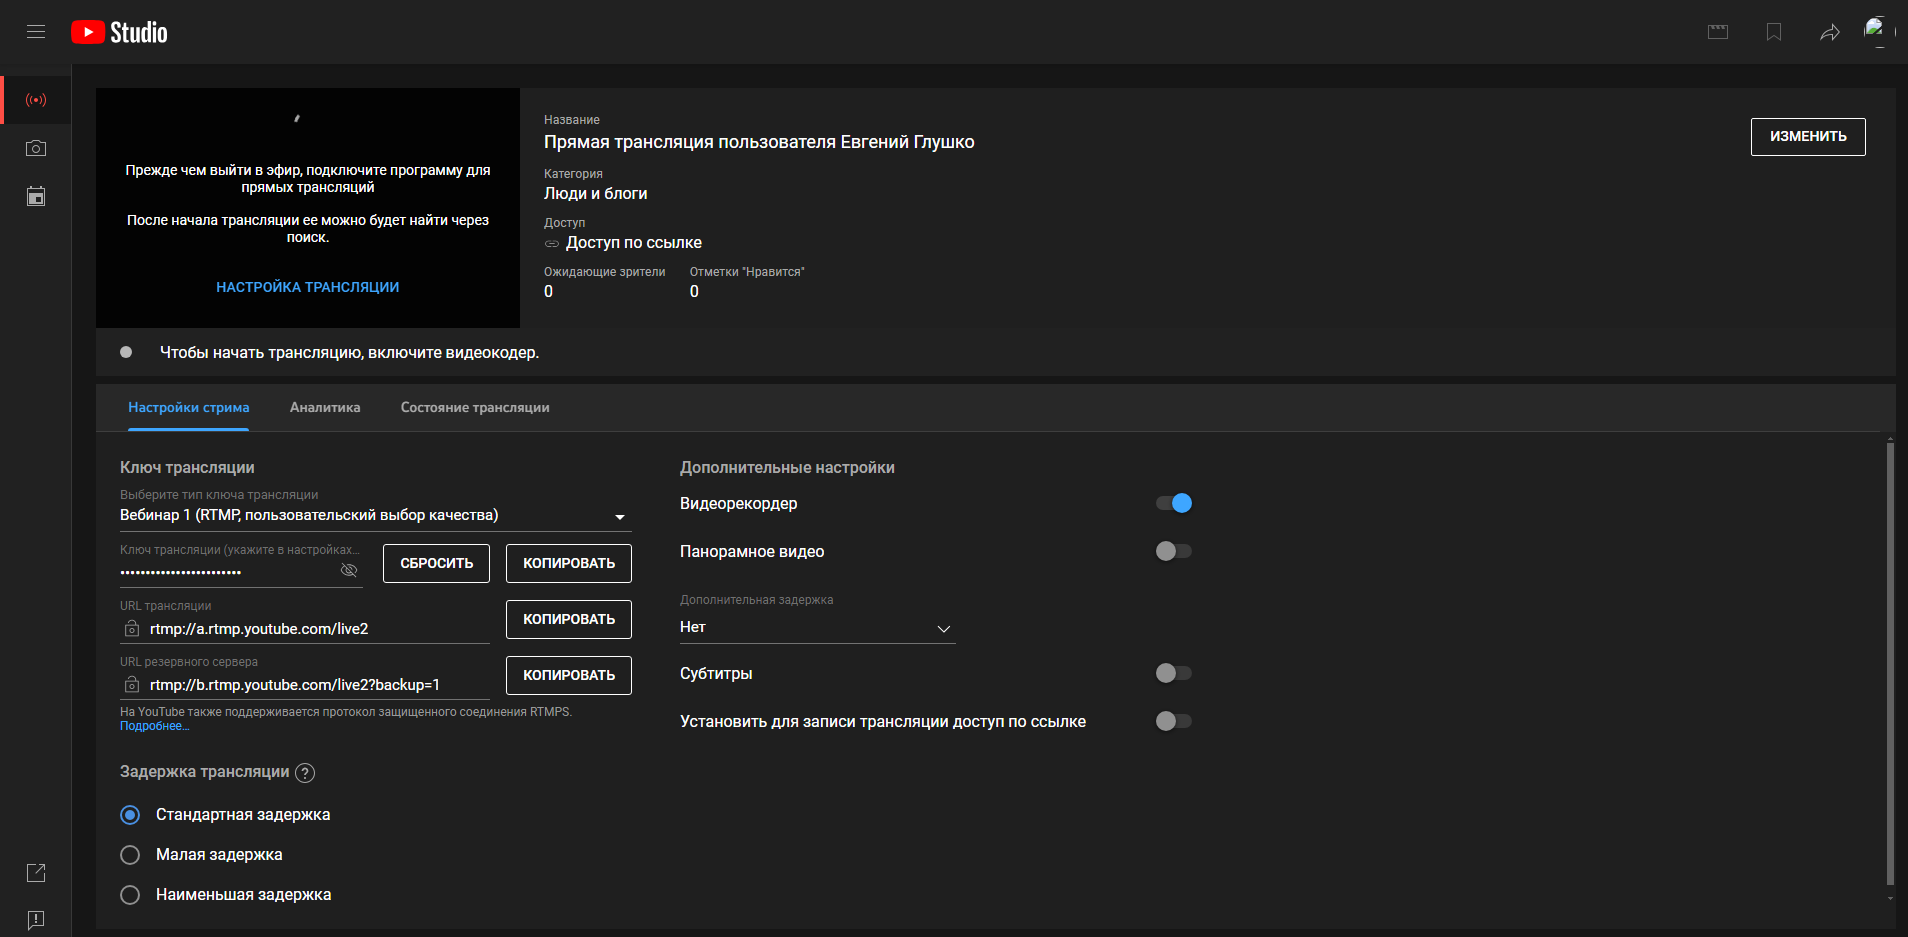The height and width of the screenshot is (937, 1908).
Task: Switch to the Состояние трансляции tab
Action: pos(475,408)
